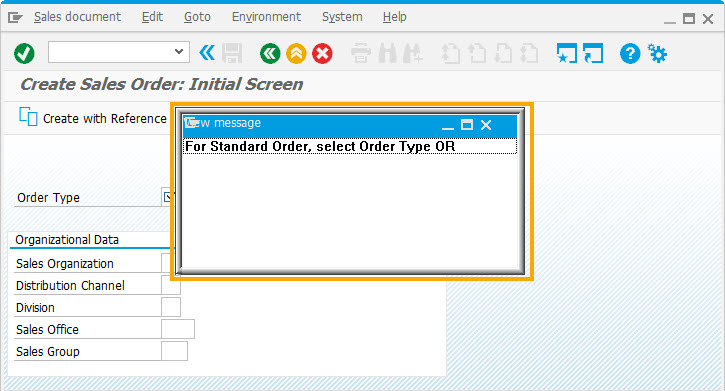This screenshot has height=391, width=725.
Task: Click the red Cancel icon
Action: point(322,54)
